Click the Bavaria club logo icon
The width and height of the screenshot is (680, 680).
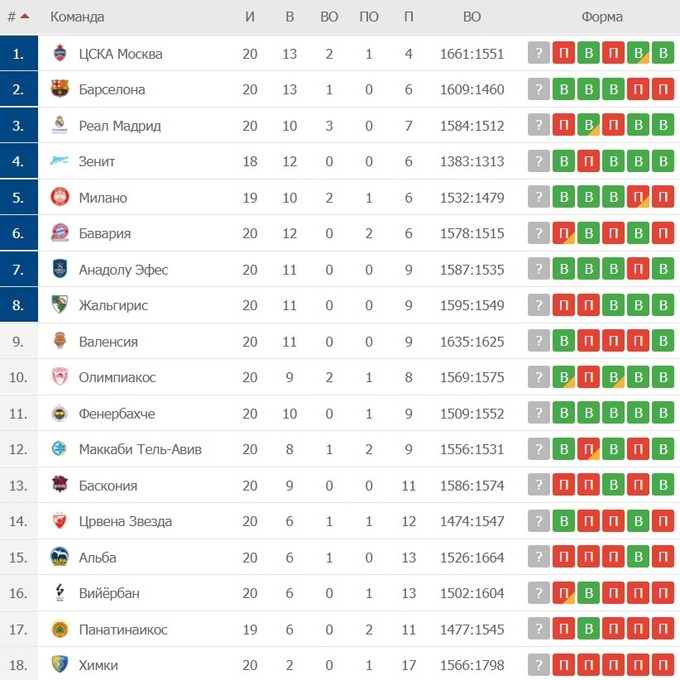59,234
